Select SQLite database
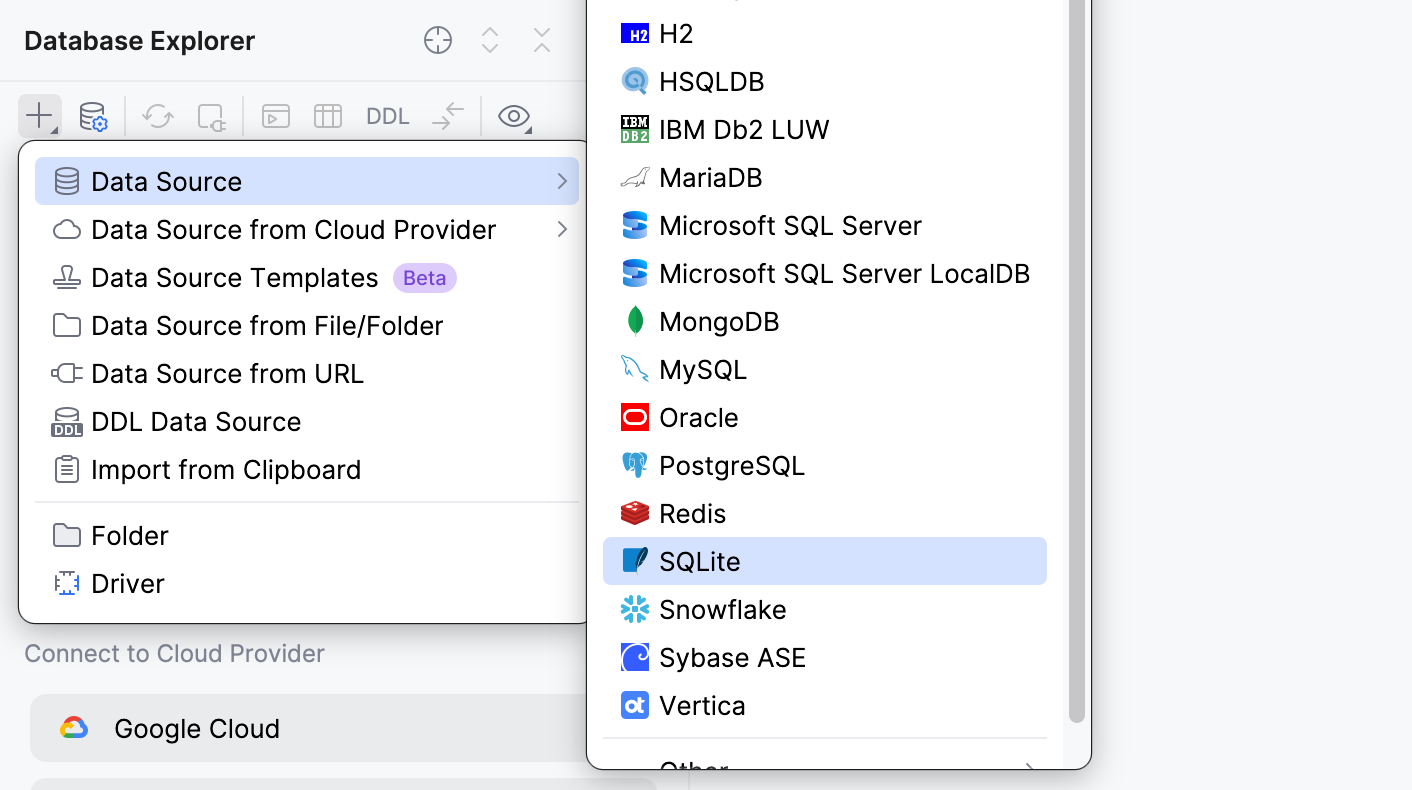The height and width of the screenshot is (790, 1412). coord(825,561)
